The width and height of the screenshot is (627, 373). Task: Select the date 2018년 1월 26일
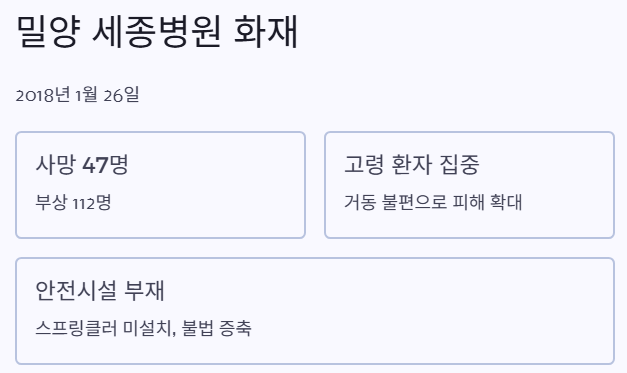click(78, 95)
